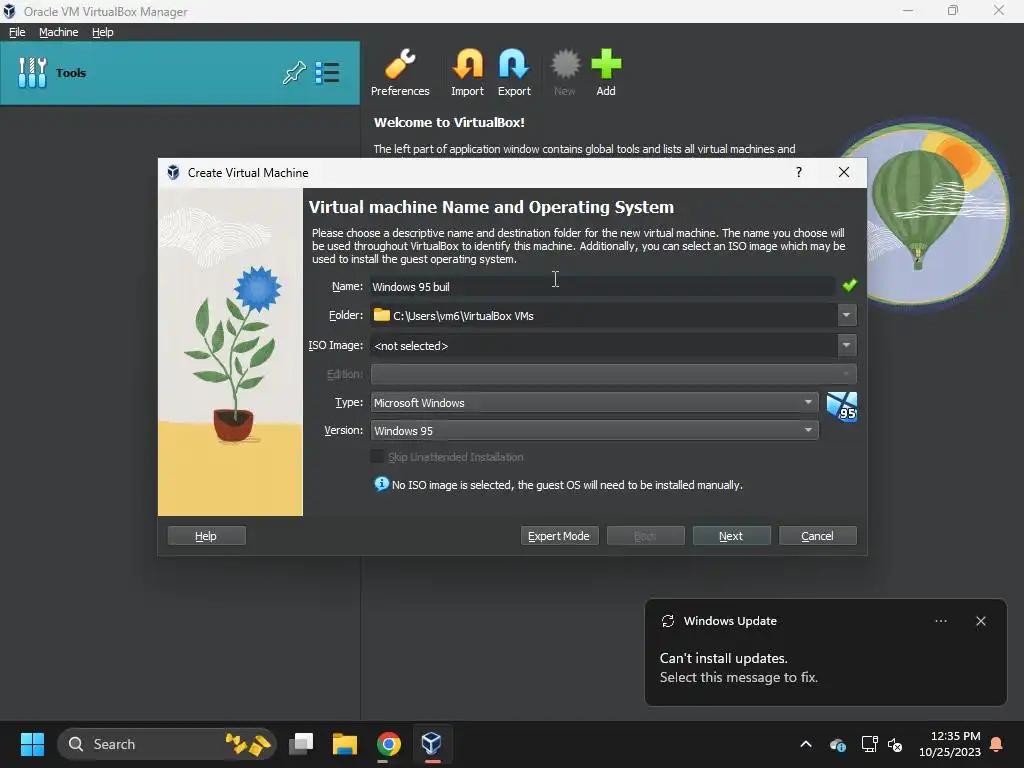Click the info icon beside ISO message

point(381,484)
